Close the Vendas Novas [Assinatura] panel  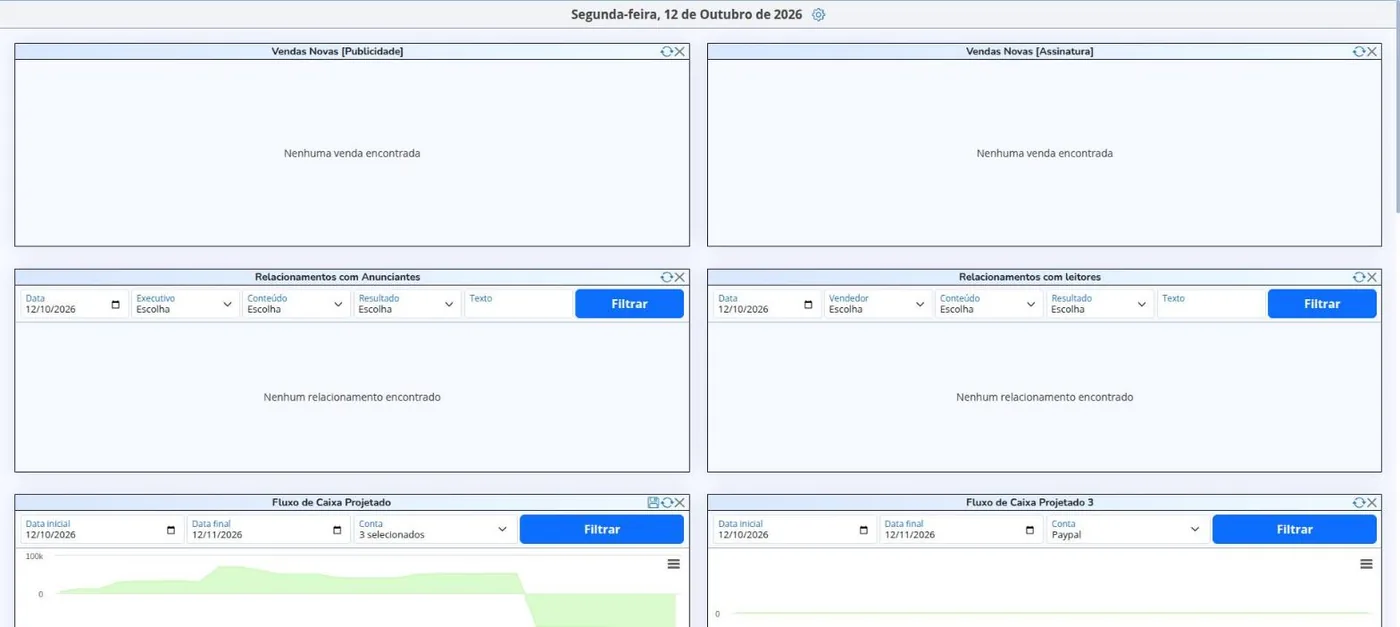pos(1372,51)
